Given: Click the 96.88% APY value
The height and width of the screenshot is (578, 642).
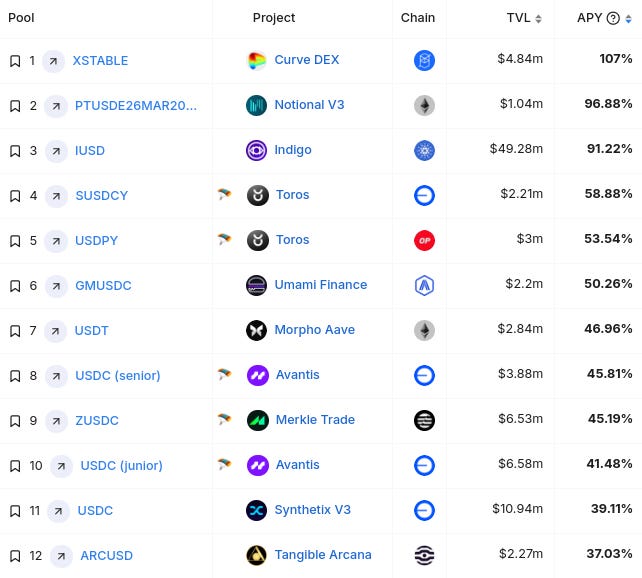Looking at the screenshot, I should click(x=608, y=104).
